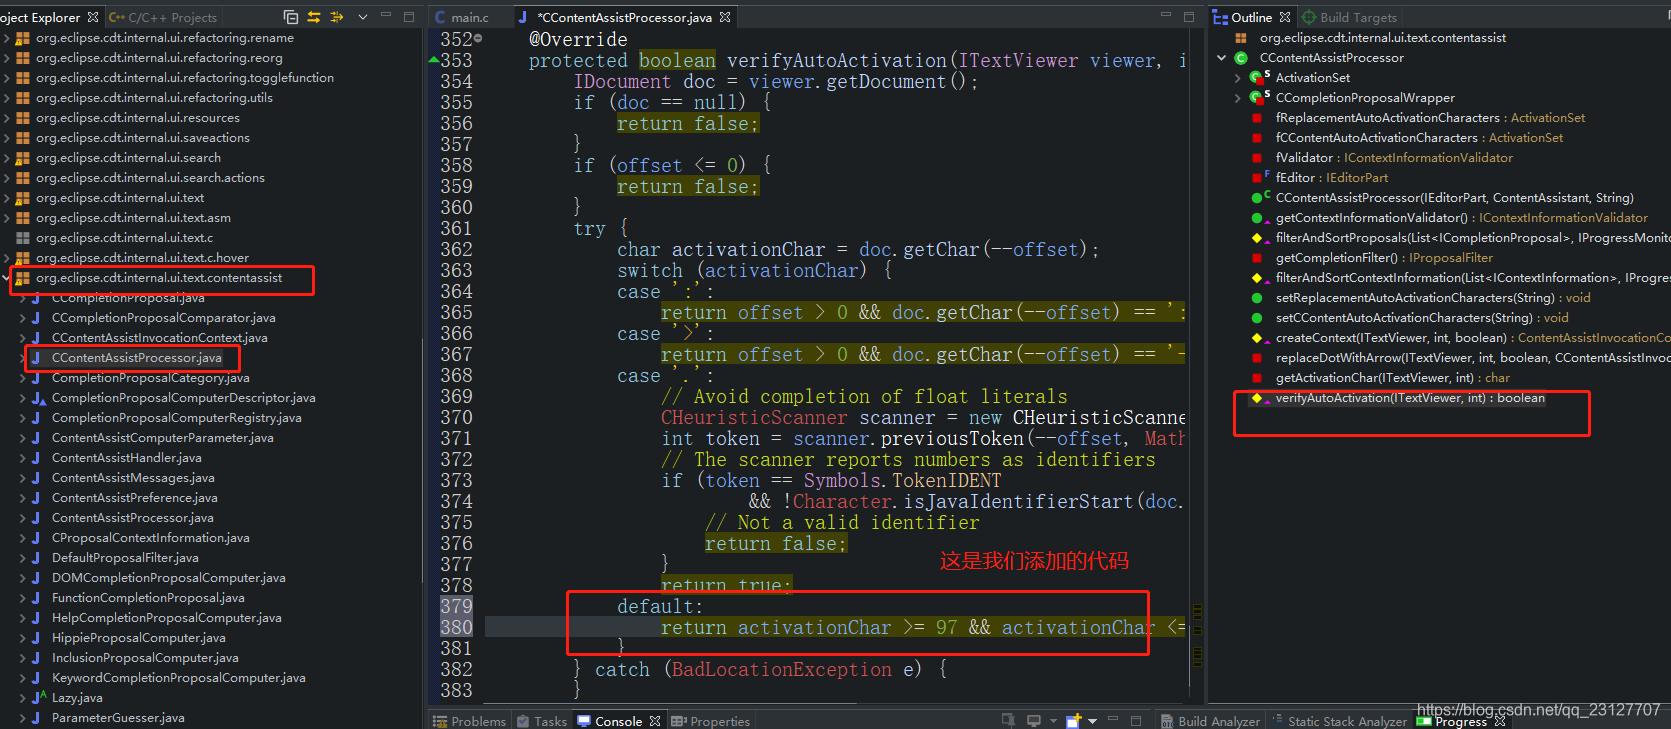The width and height of the screenshot is (1671, 729).
Task: Click the display selected console icon
Action: tap(1034, 720)
